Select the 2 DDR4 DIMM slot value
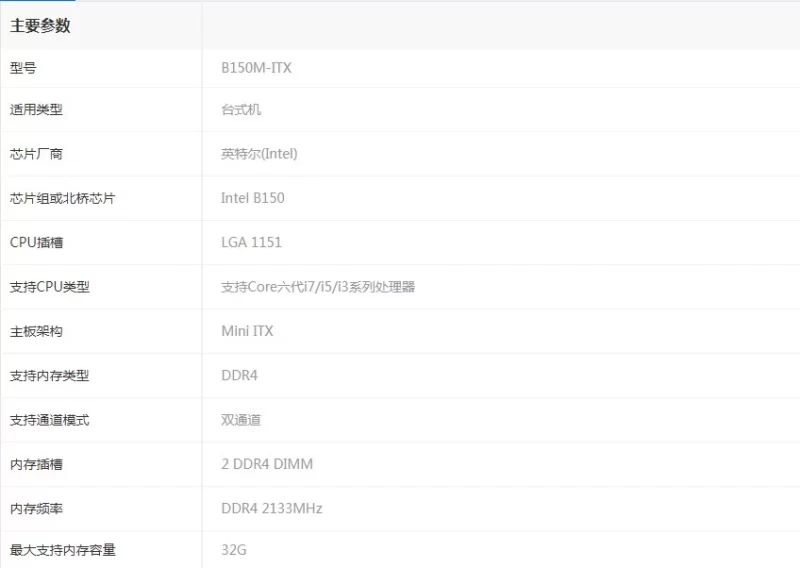This screenshot has width=800, height=568. pos(266,464)
